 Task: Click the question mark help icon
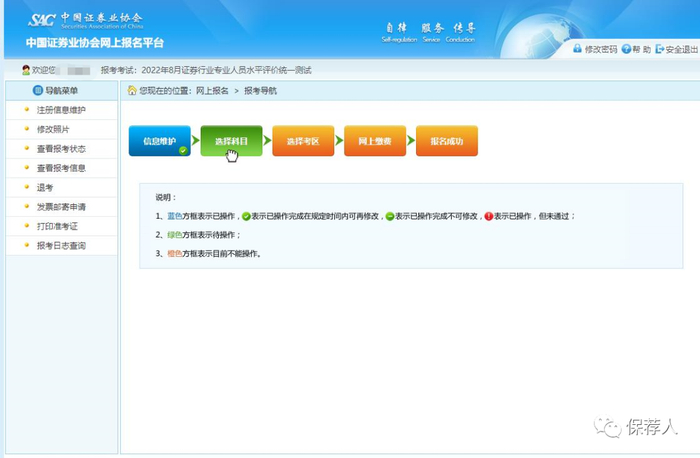626,49
